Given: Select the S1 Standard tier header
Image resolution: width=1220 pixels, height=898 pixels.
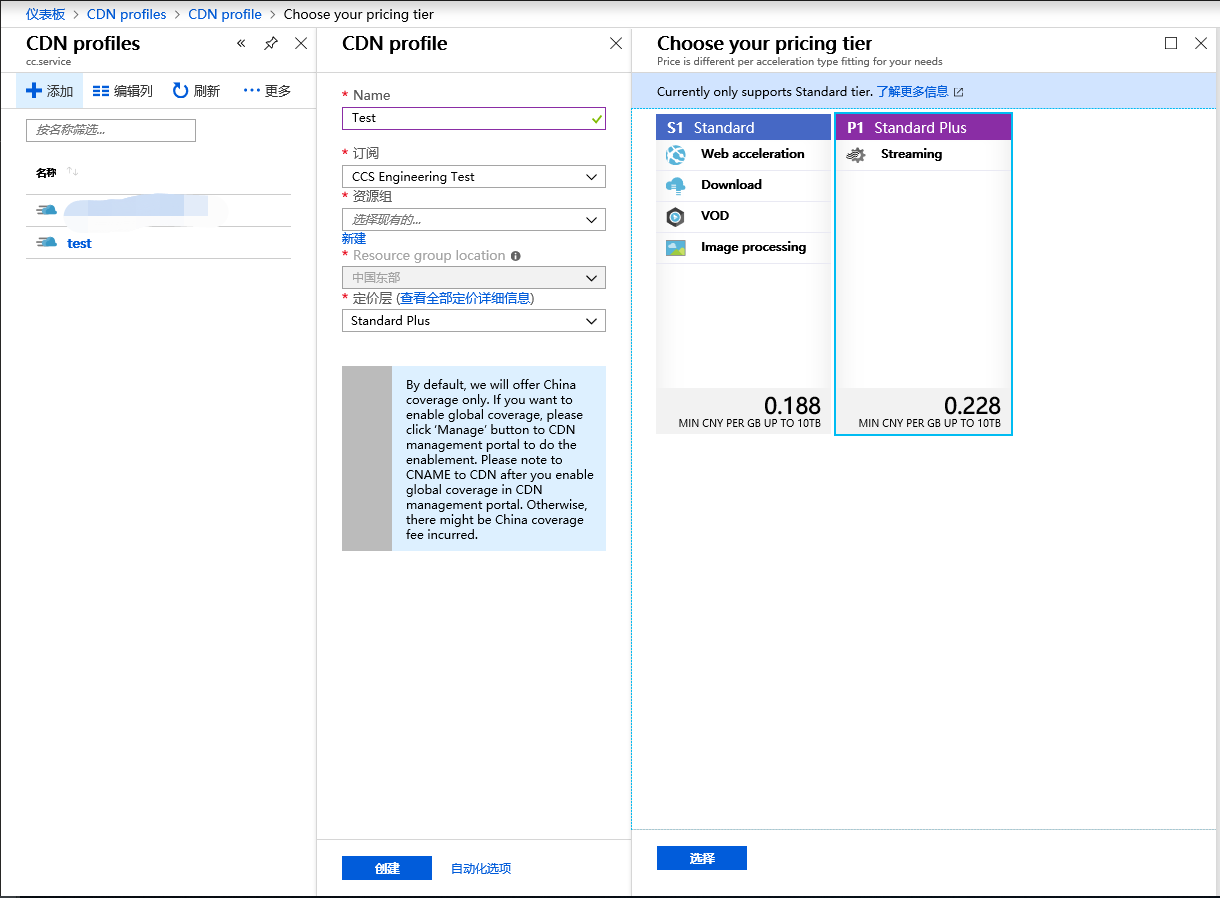Looking at the screenshot, I should tap(743, 127).
